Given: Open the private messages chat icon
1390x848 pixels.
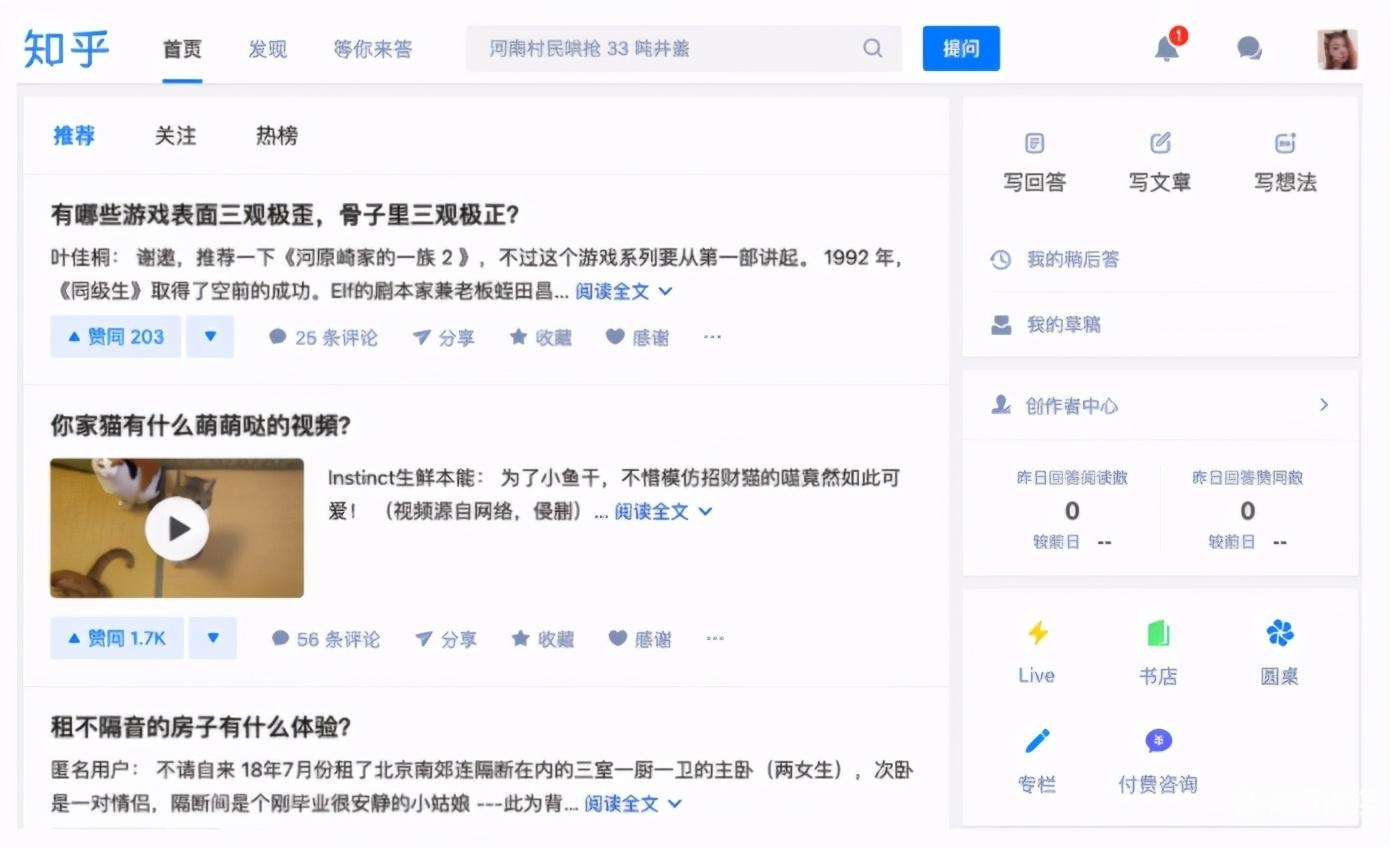Looking at the screenshot, I should point(1249,48).
